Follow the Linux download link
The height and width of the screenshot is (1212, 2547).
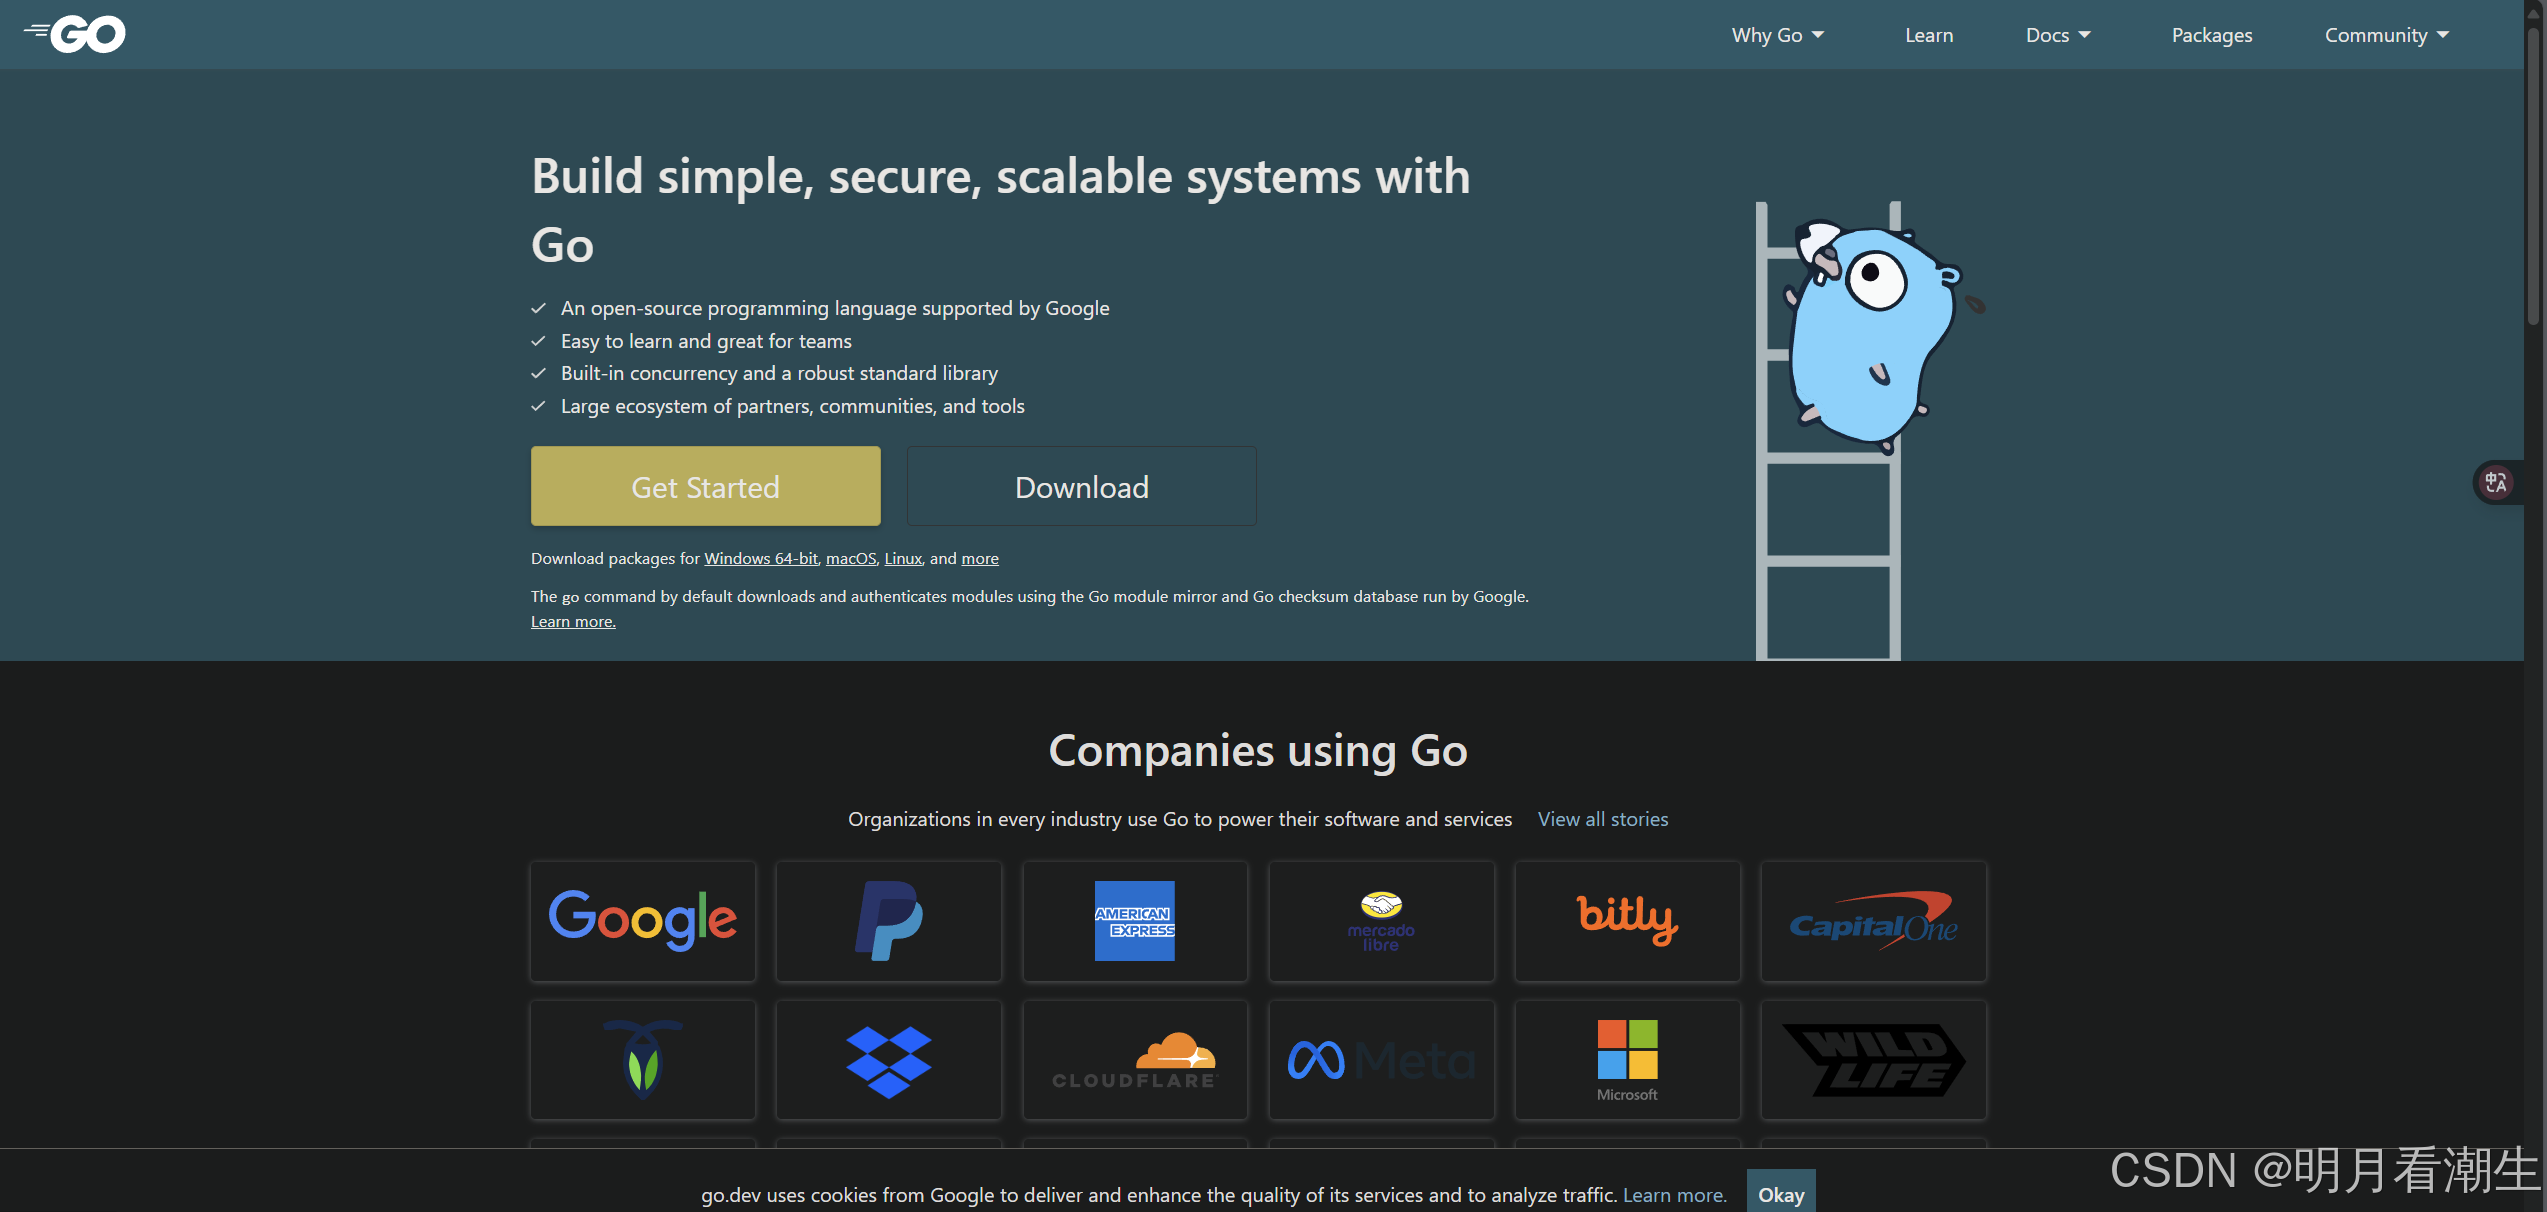click(903, 558)
